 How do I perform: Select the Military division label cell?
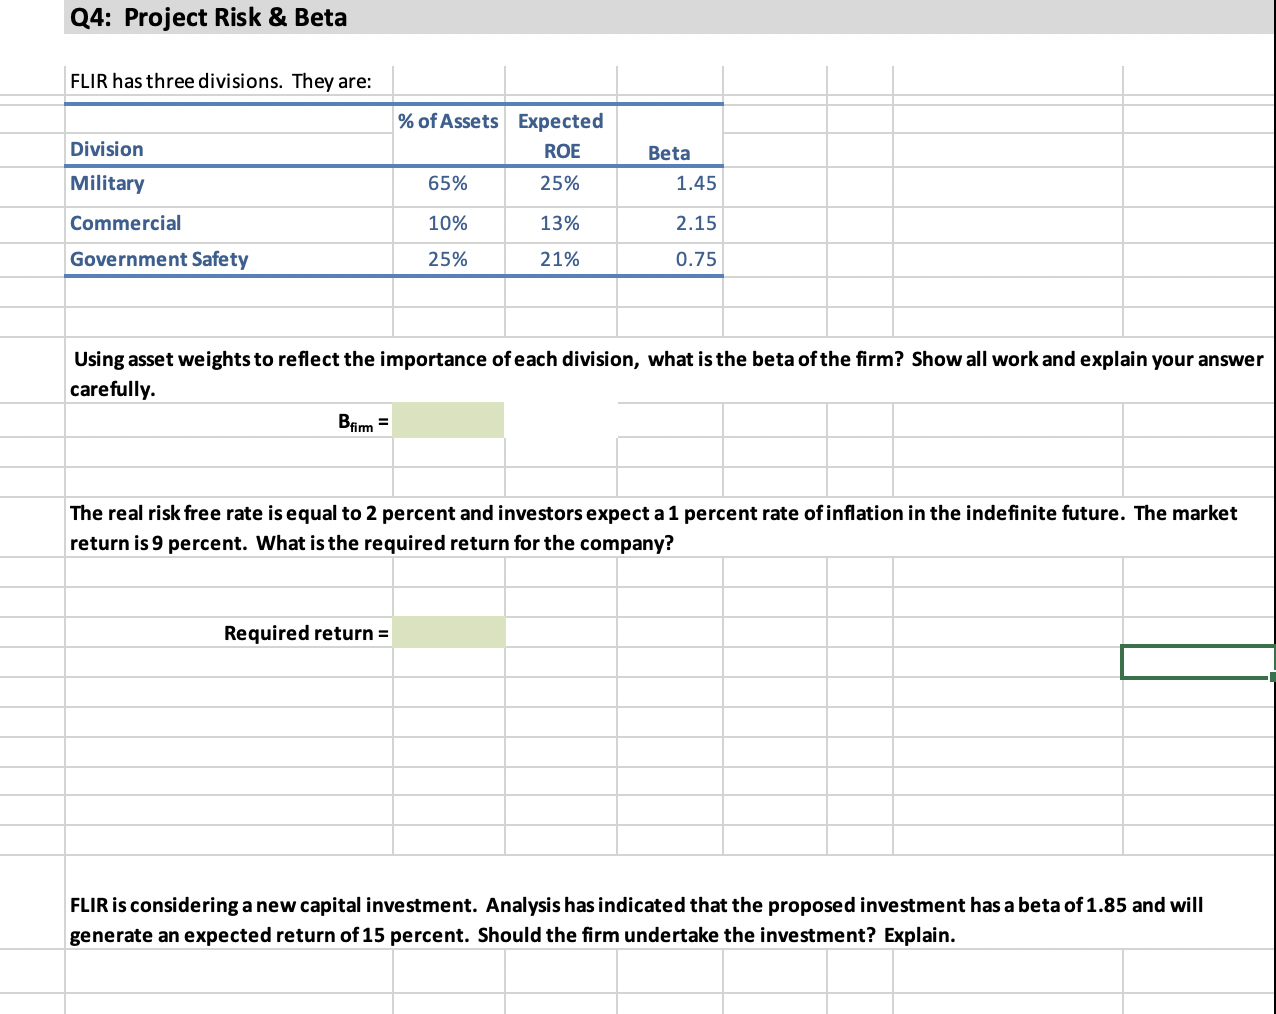tap(107, 183)
